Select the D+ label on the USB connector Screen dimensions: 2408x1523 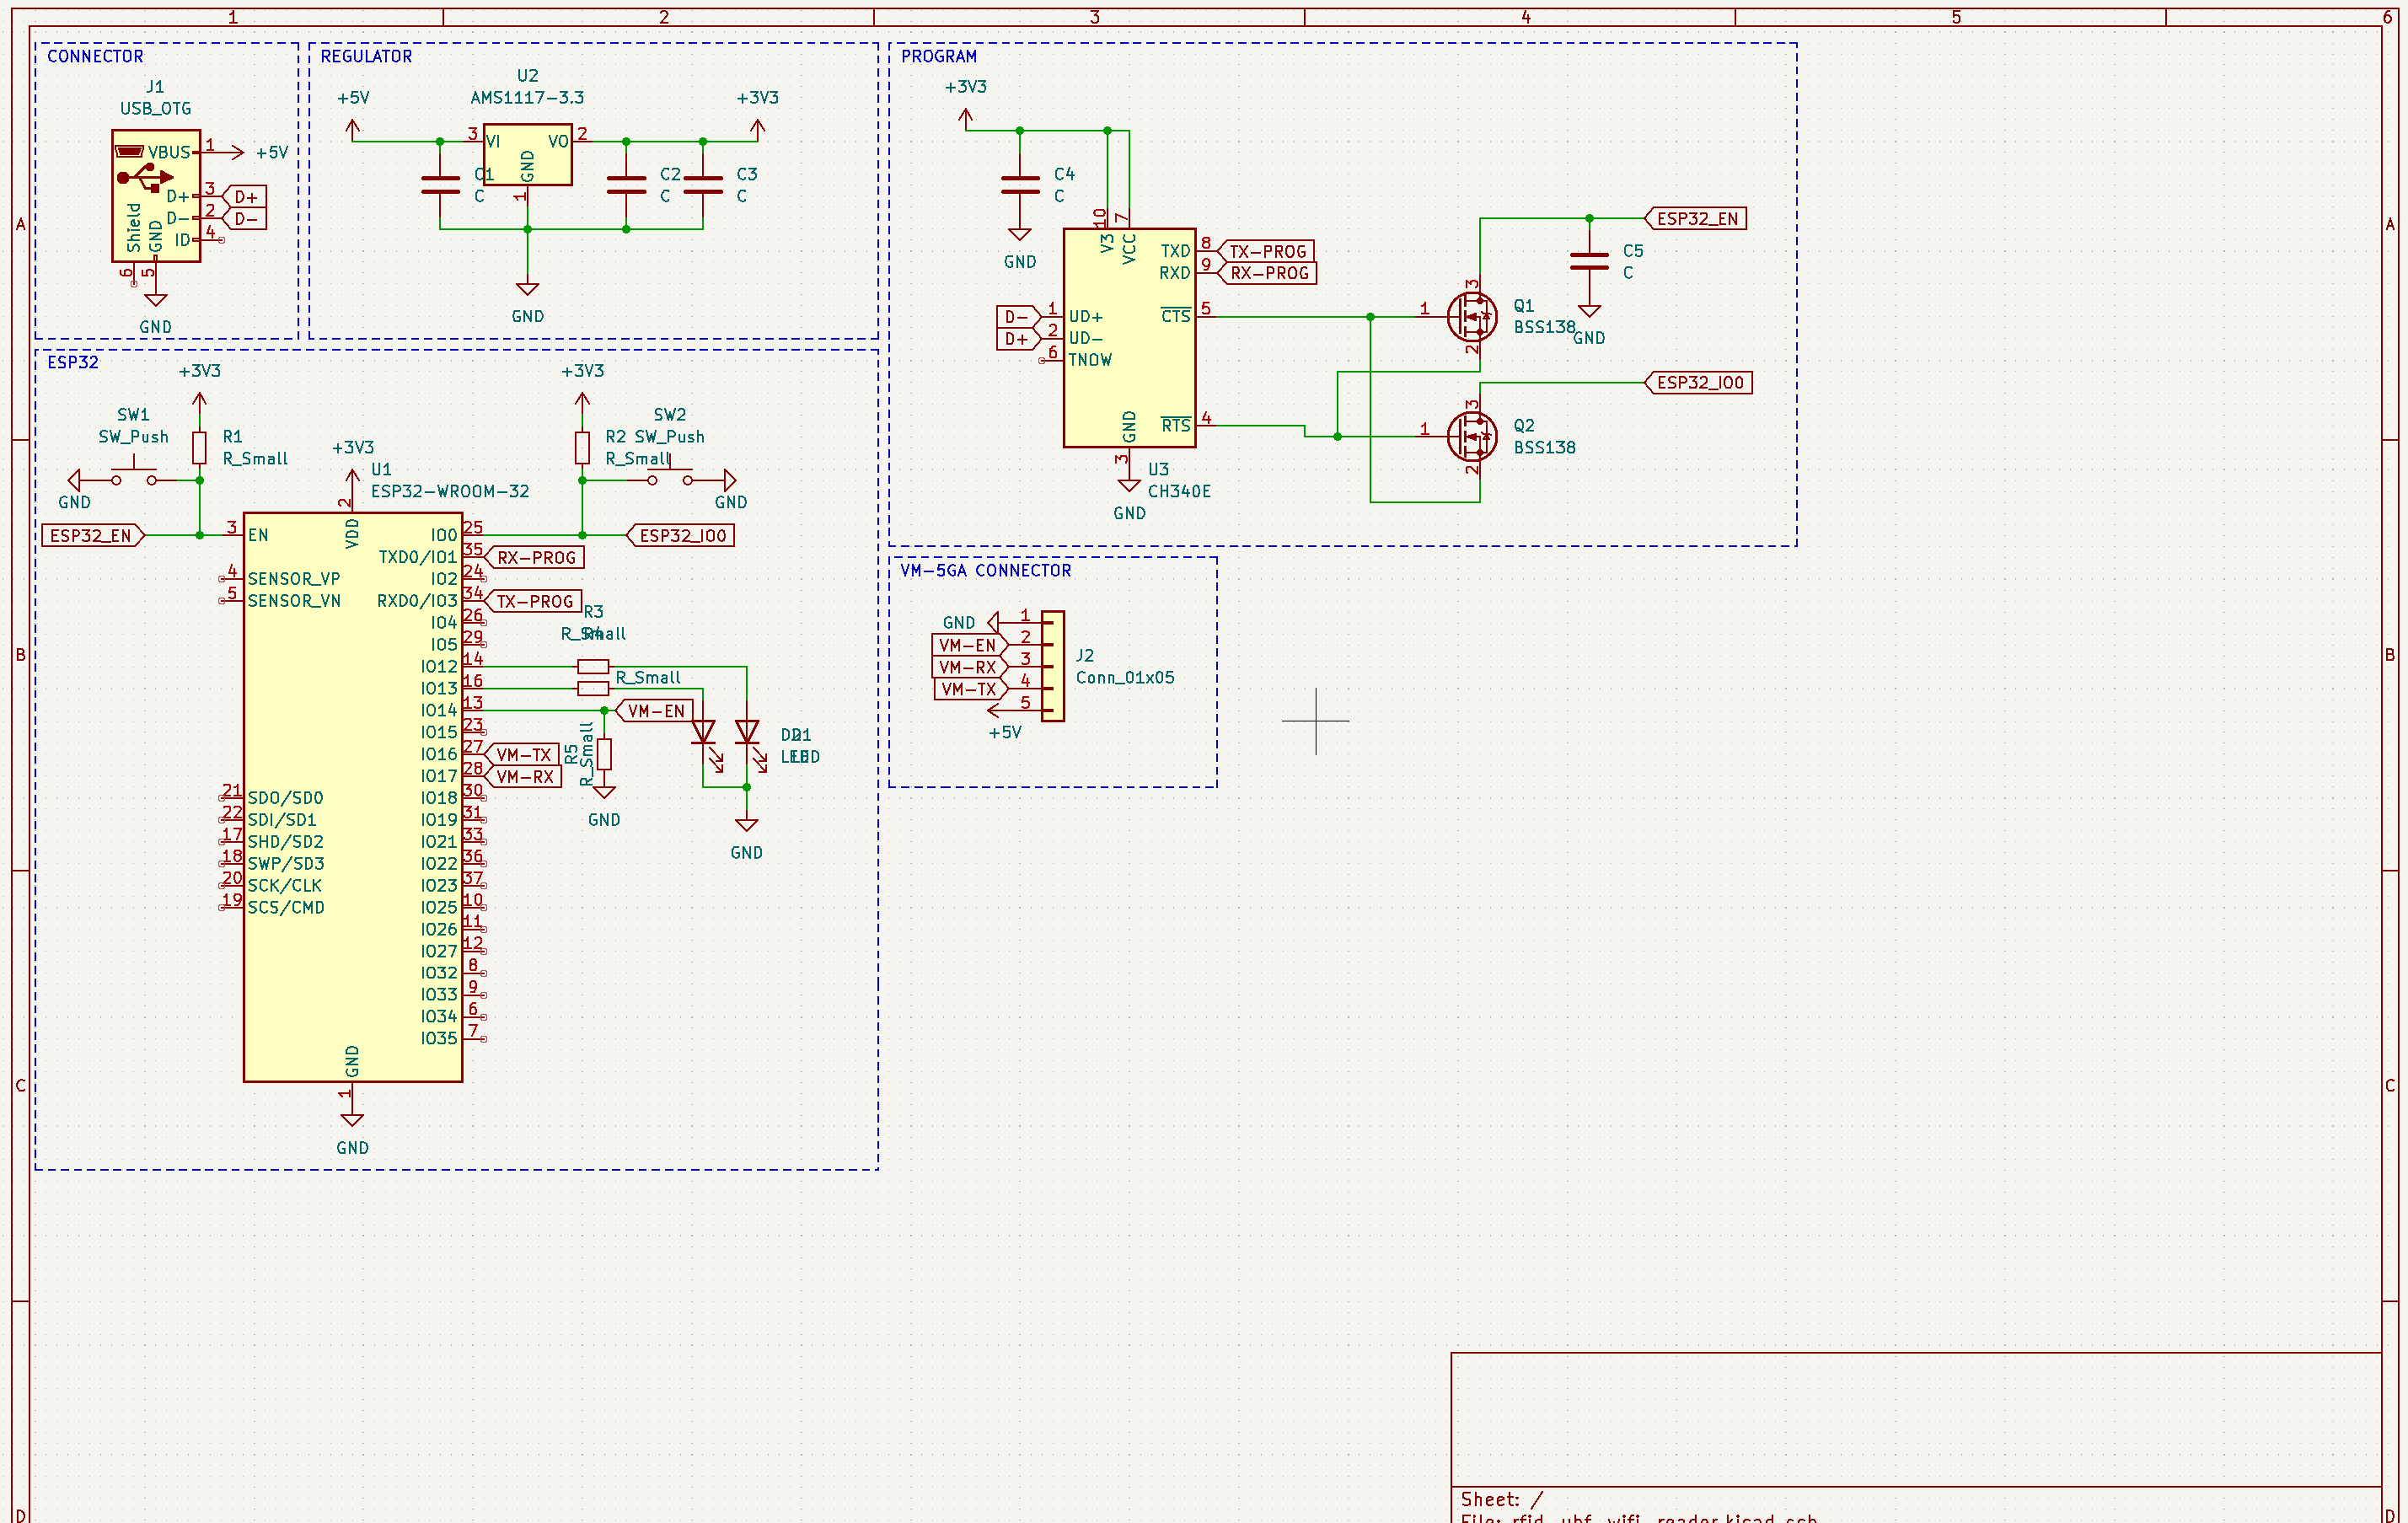pyautogui.click(x=244, y=196)
